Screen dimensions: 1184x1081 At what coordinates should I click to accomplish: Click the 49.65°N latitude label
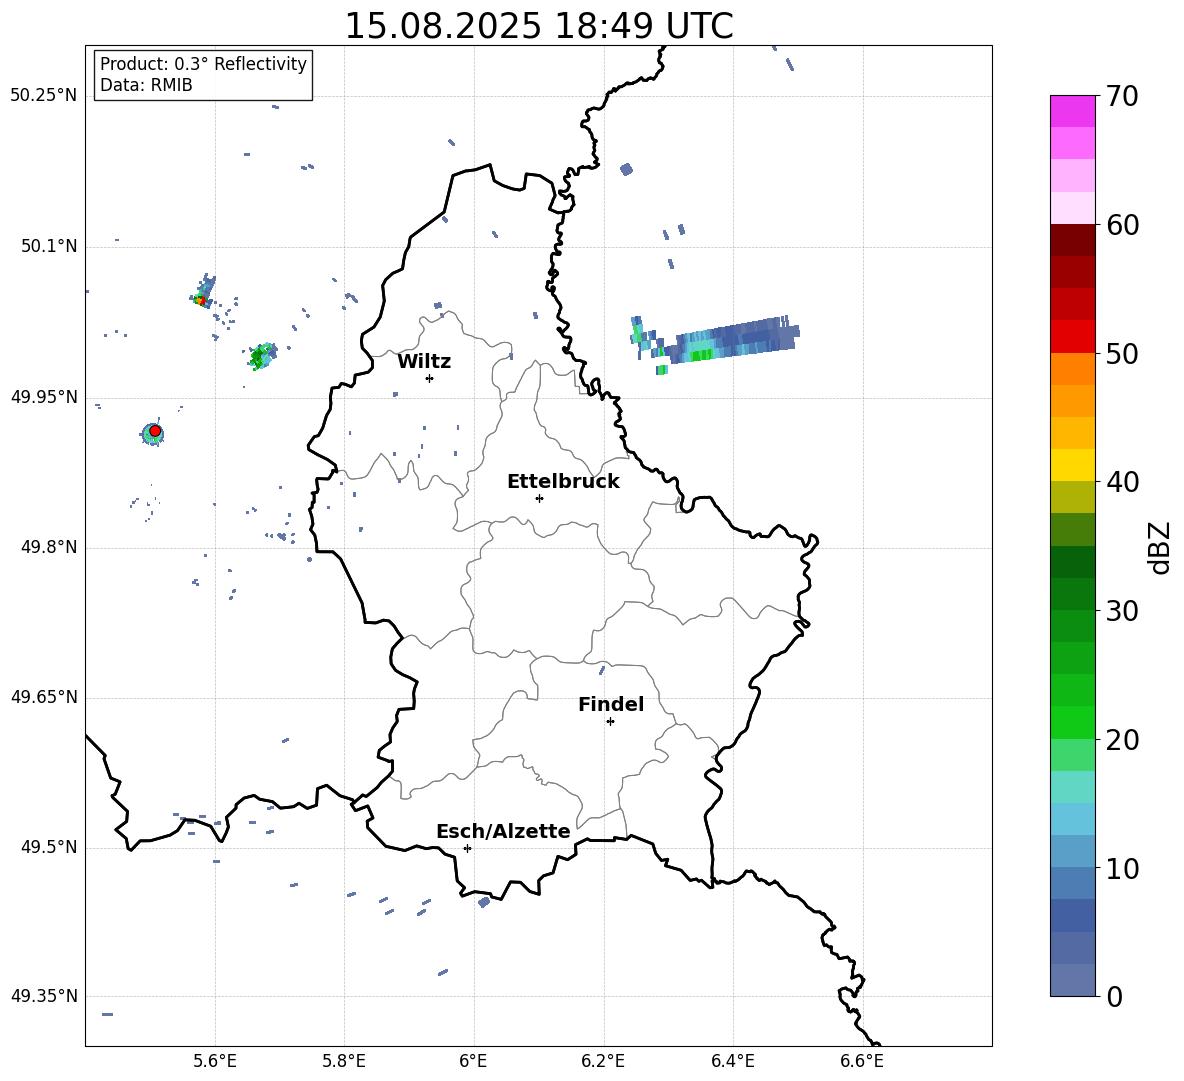point(44,697)
